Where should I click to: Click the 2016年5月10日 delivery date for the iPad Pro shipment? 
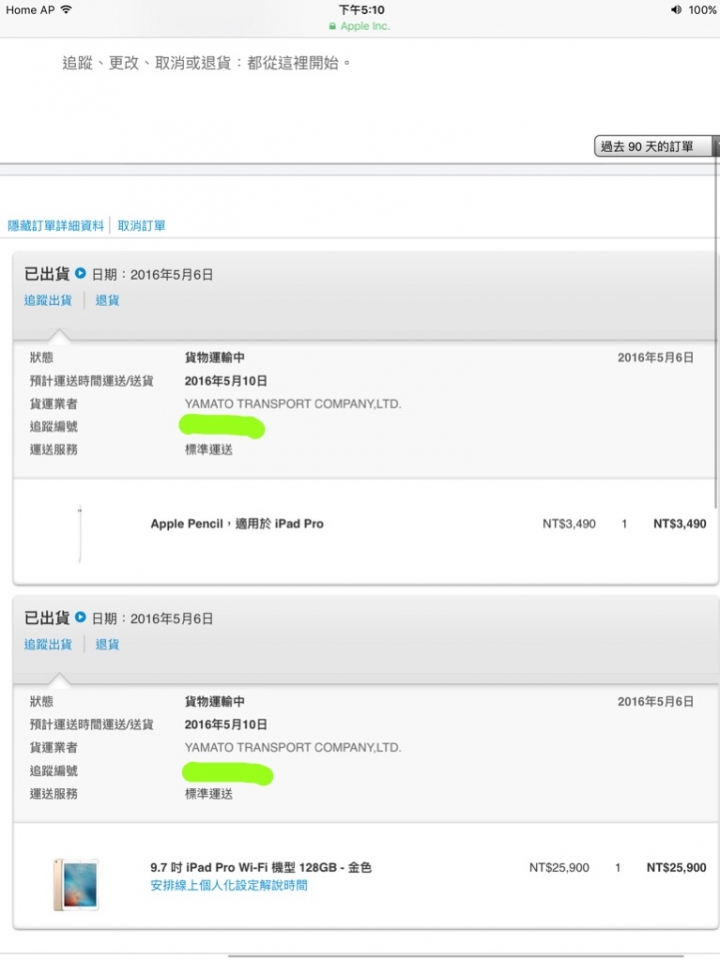coord(226,724)
